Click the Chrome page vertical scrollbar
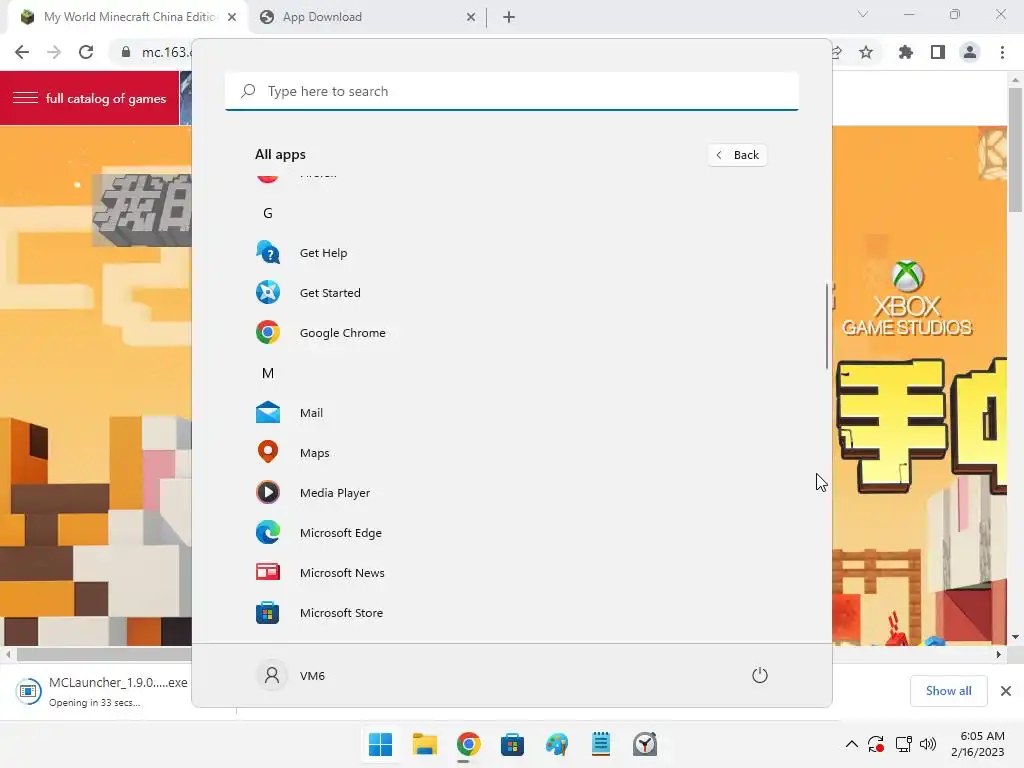This screenshot has width=1024, height=768. 1015,149
